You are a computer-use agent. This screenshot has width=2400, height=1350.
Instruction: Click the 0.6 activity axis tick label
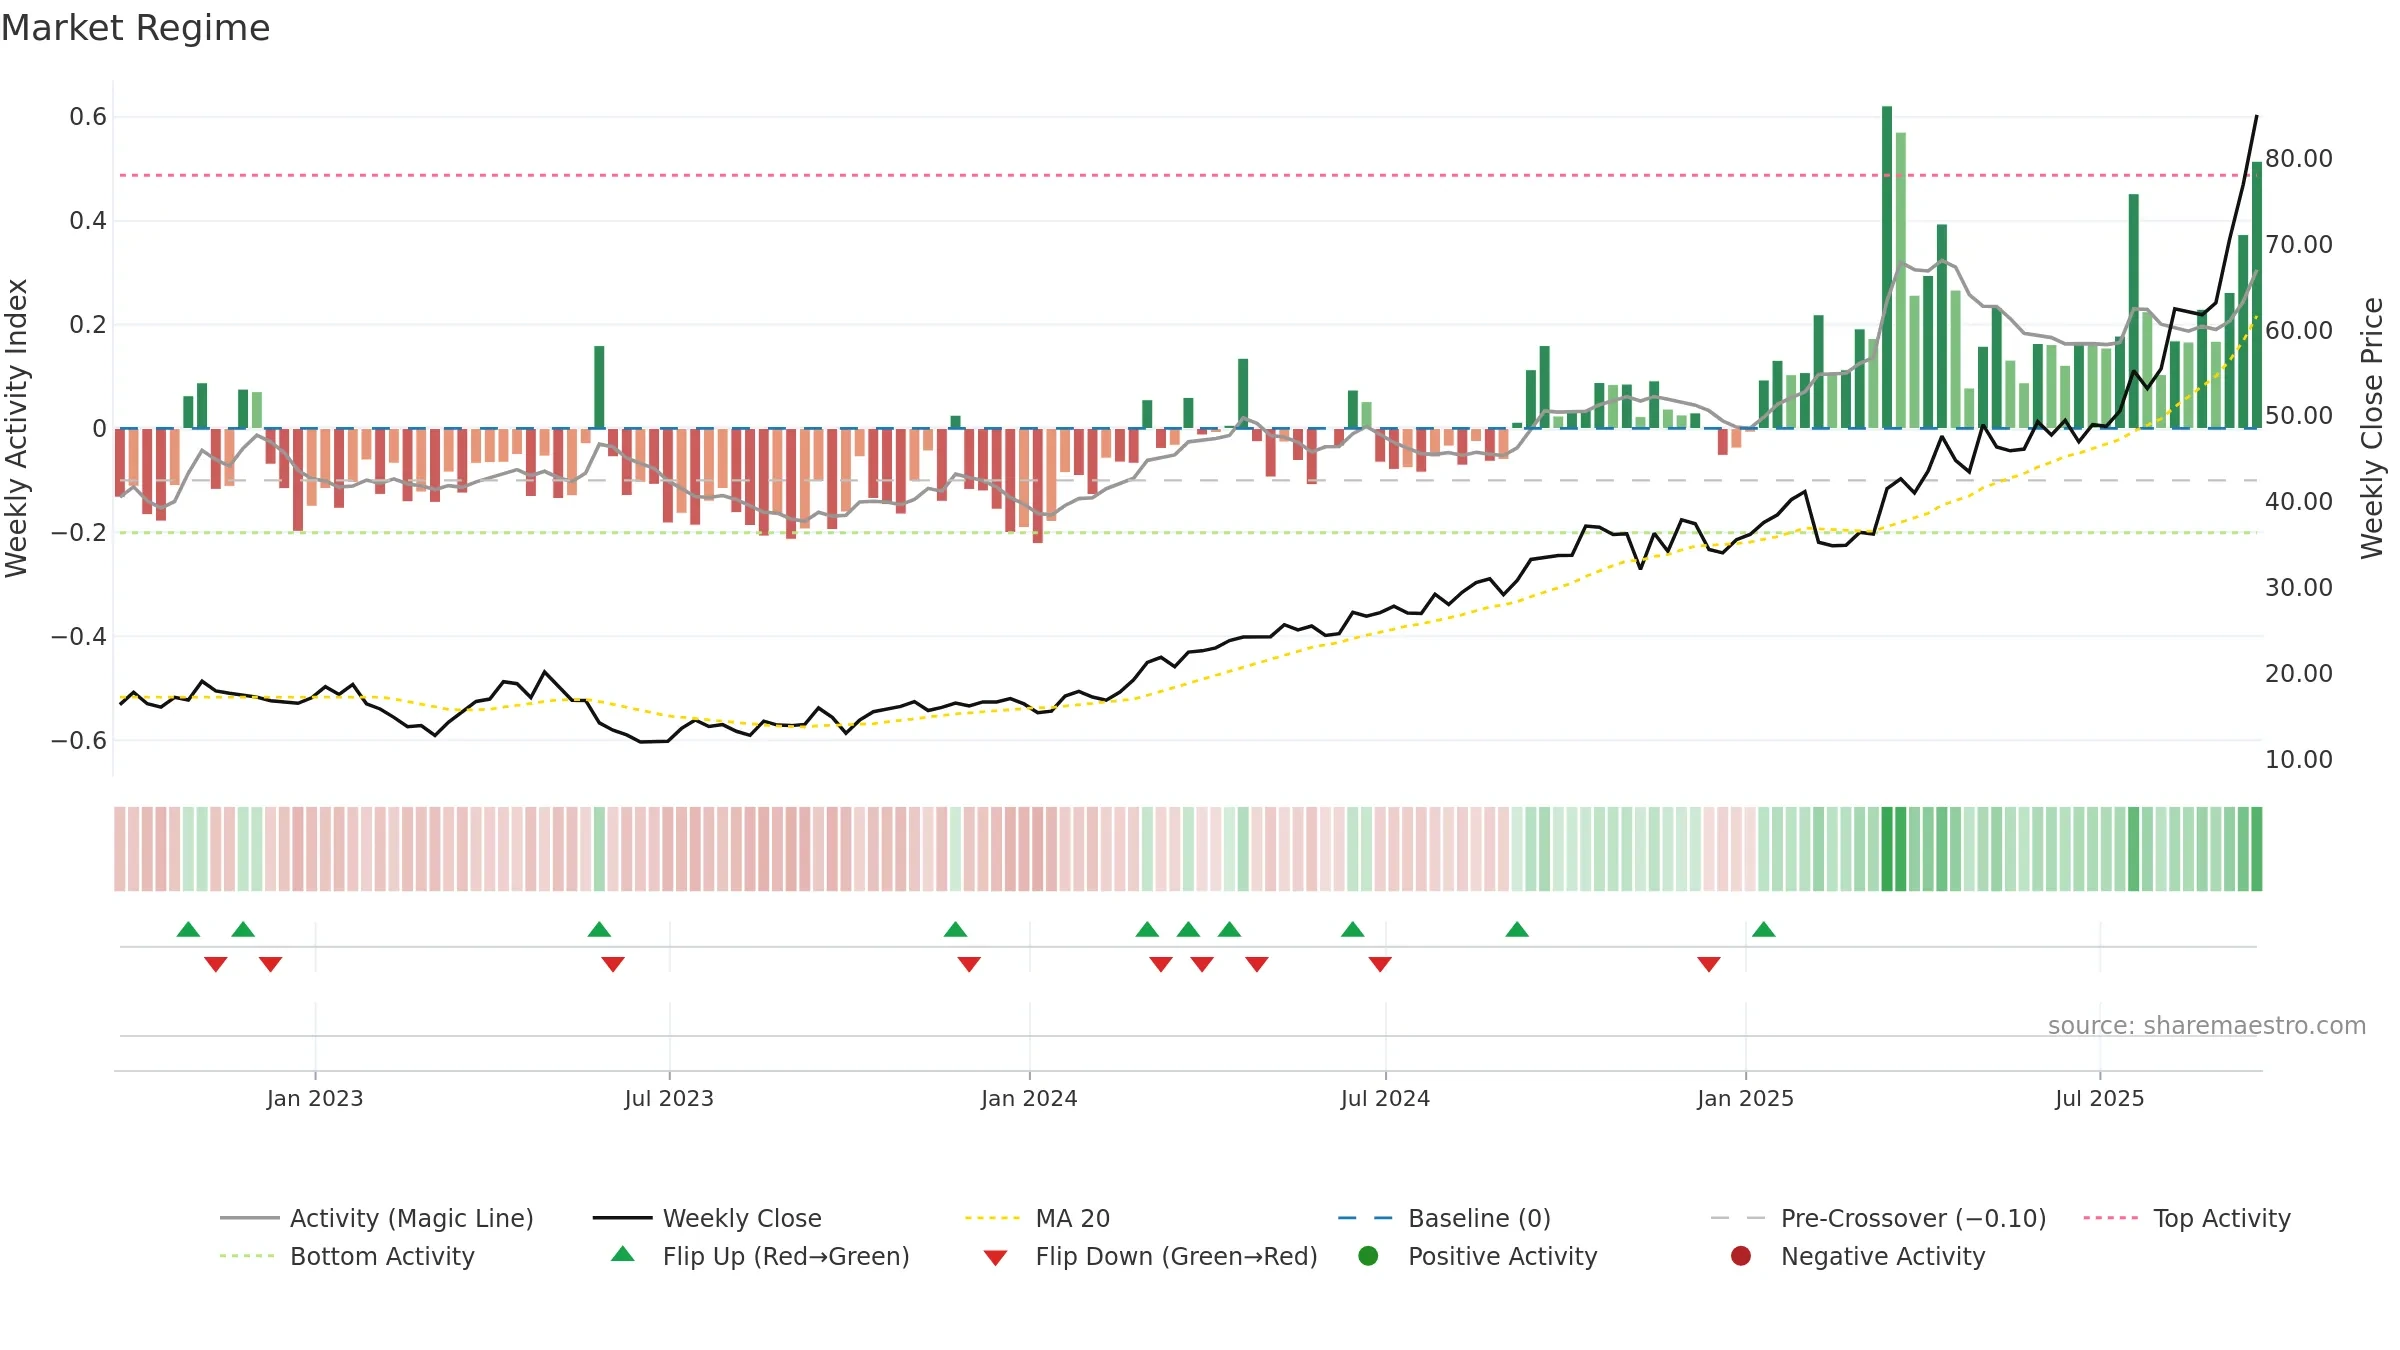tap(88, 117)
